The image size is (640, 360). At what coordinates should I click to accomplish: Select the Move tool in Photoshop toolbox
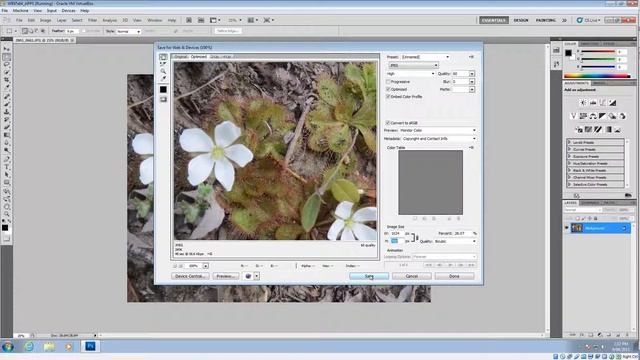point(7,49)
